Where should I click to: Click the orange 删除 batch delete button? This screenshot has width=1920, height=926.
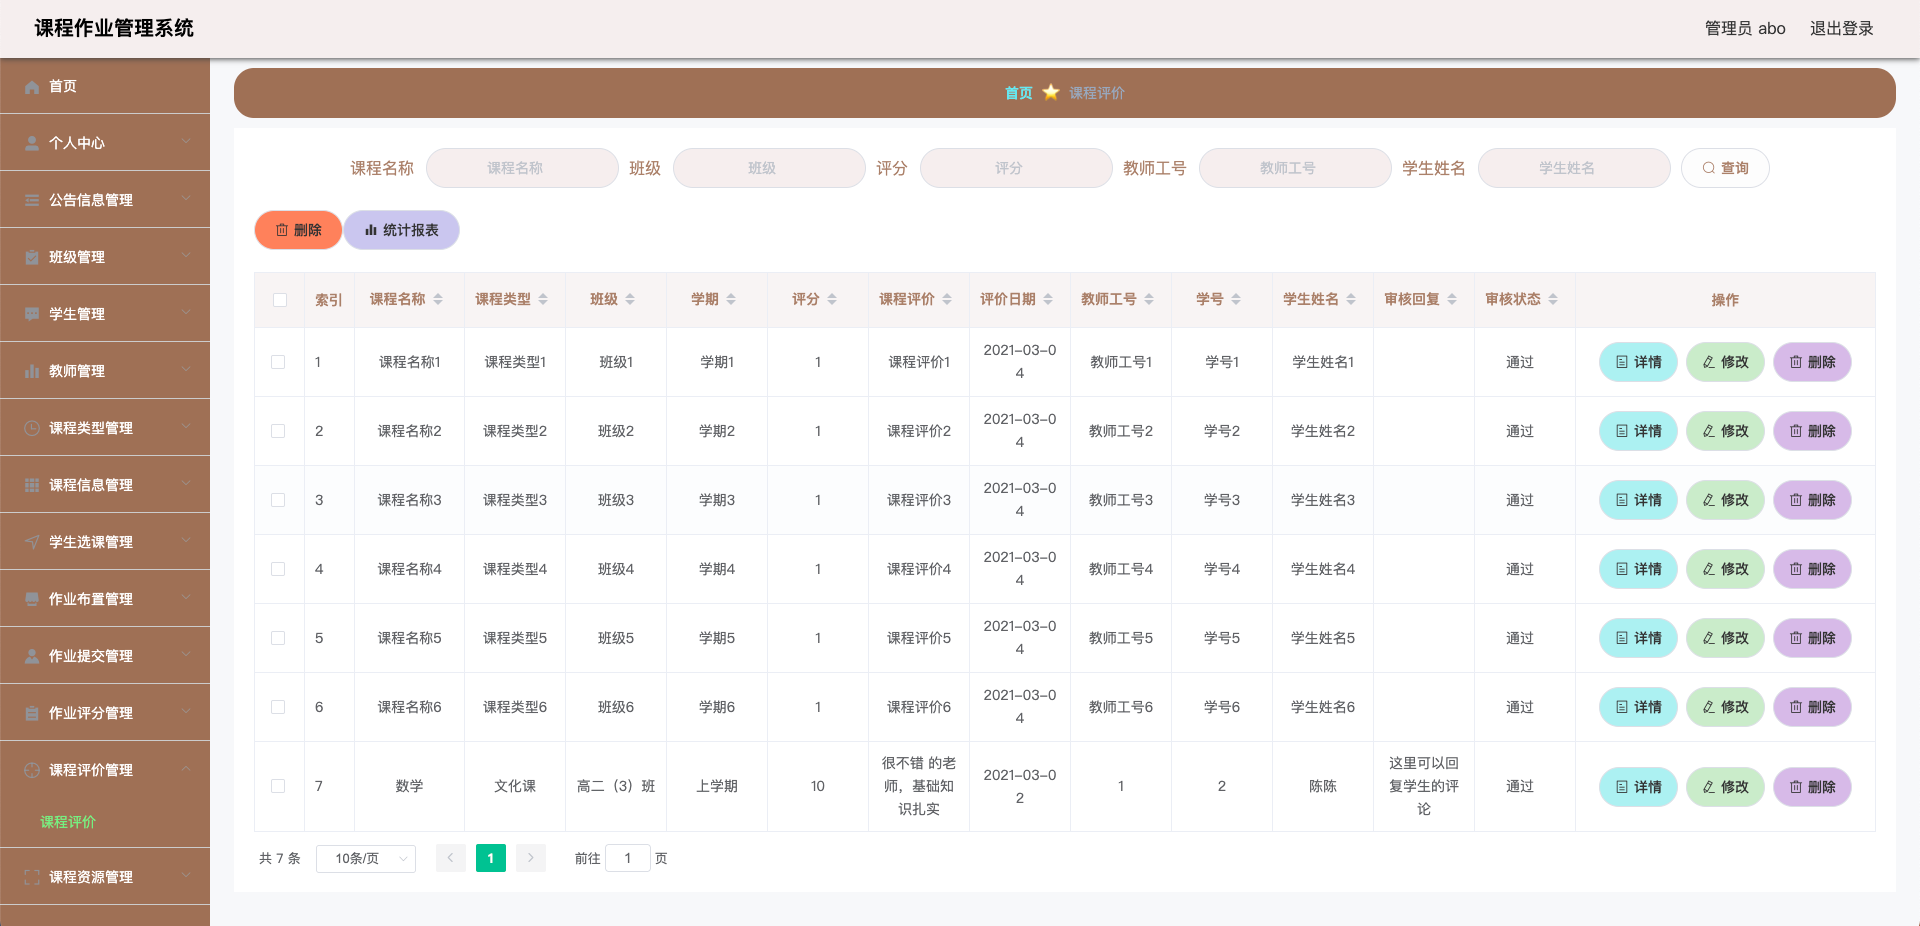click(x=298, y=230)
